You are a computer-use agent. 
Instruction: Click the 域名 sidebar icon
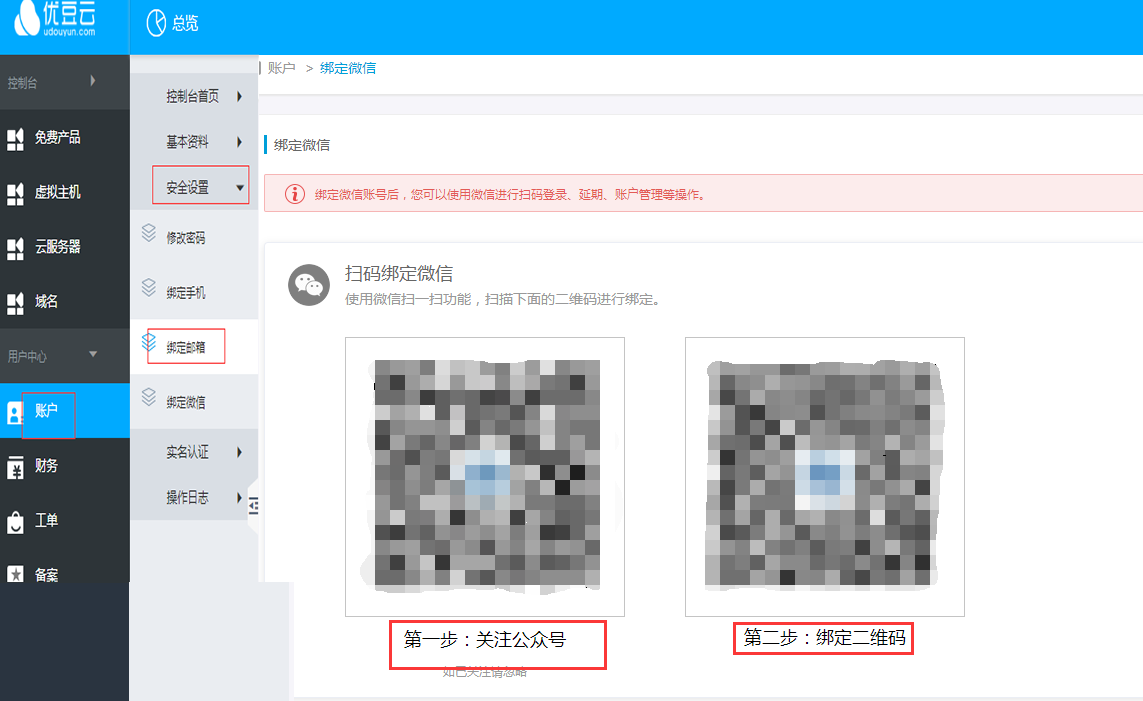15,302
